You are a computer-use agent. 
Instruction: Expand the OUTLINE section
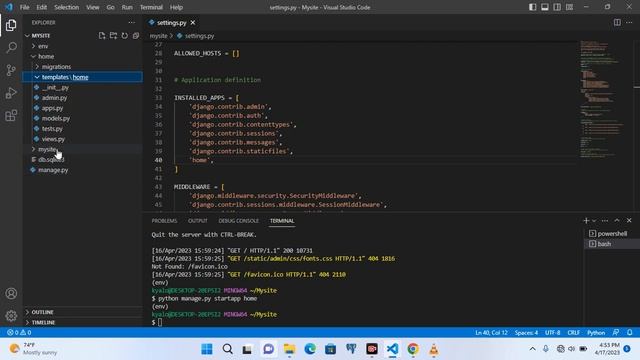42,312
